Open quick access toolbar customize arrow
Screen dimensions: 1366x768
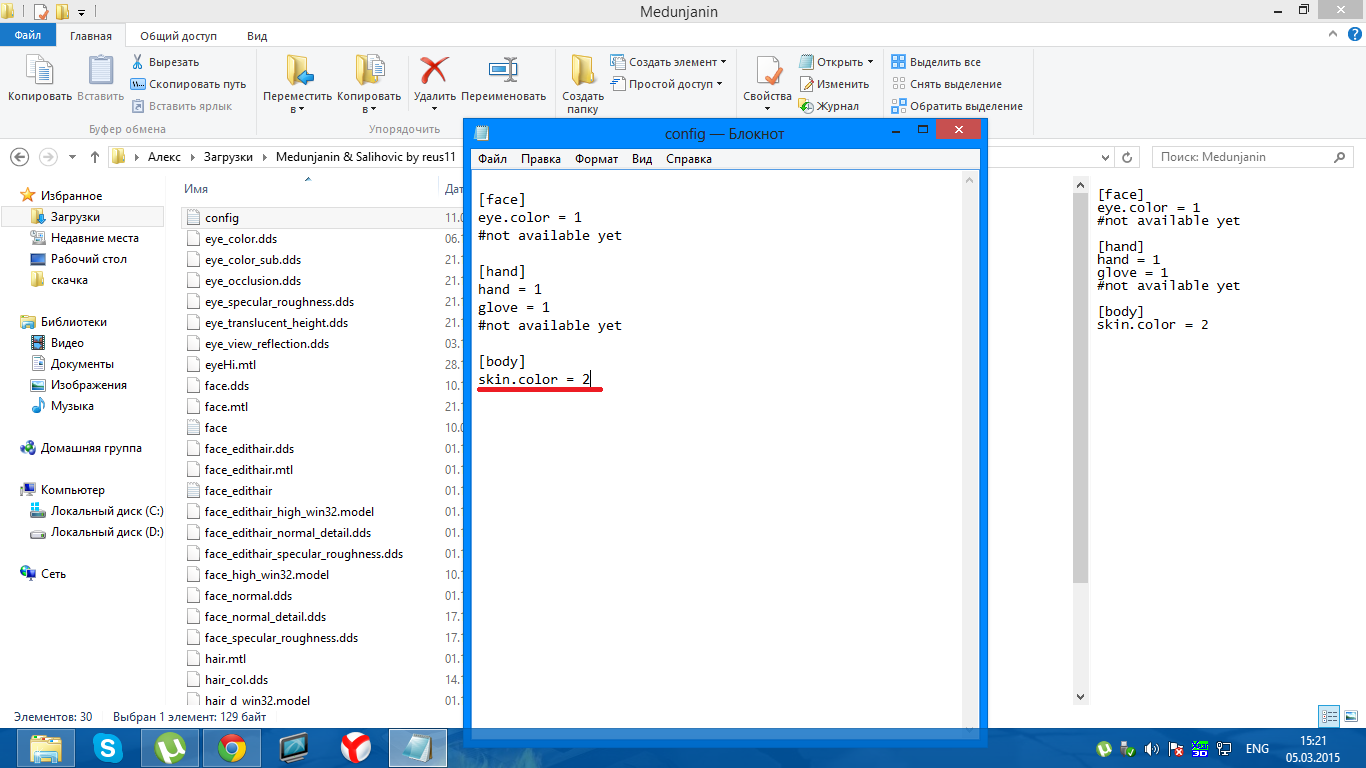(x=81, y=13)
